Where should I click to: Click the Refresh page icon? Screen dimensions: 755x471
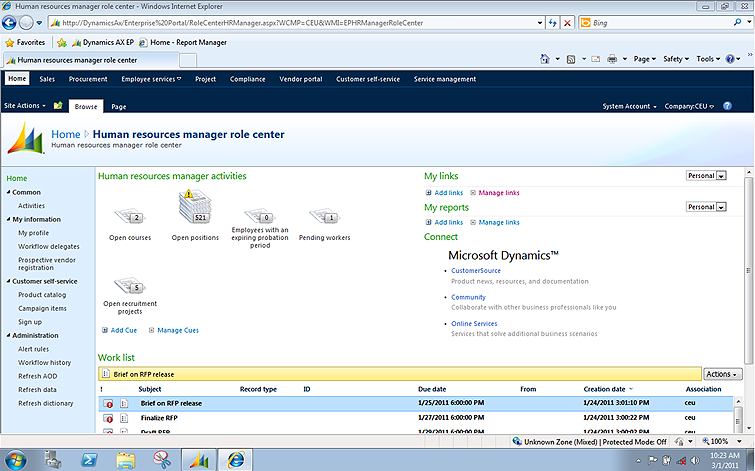tap(552, 23)
